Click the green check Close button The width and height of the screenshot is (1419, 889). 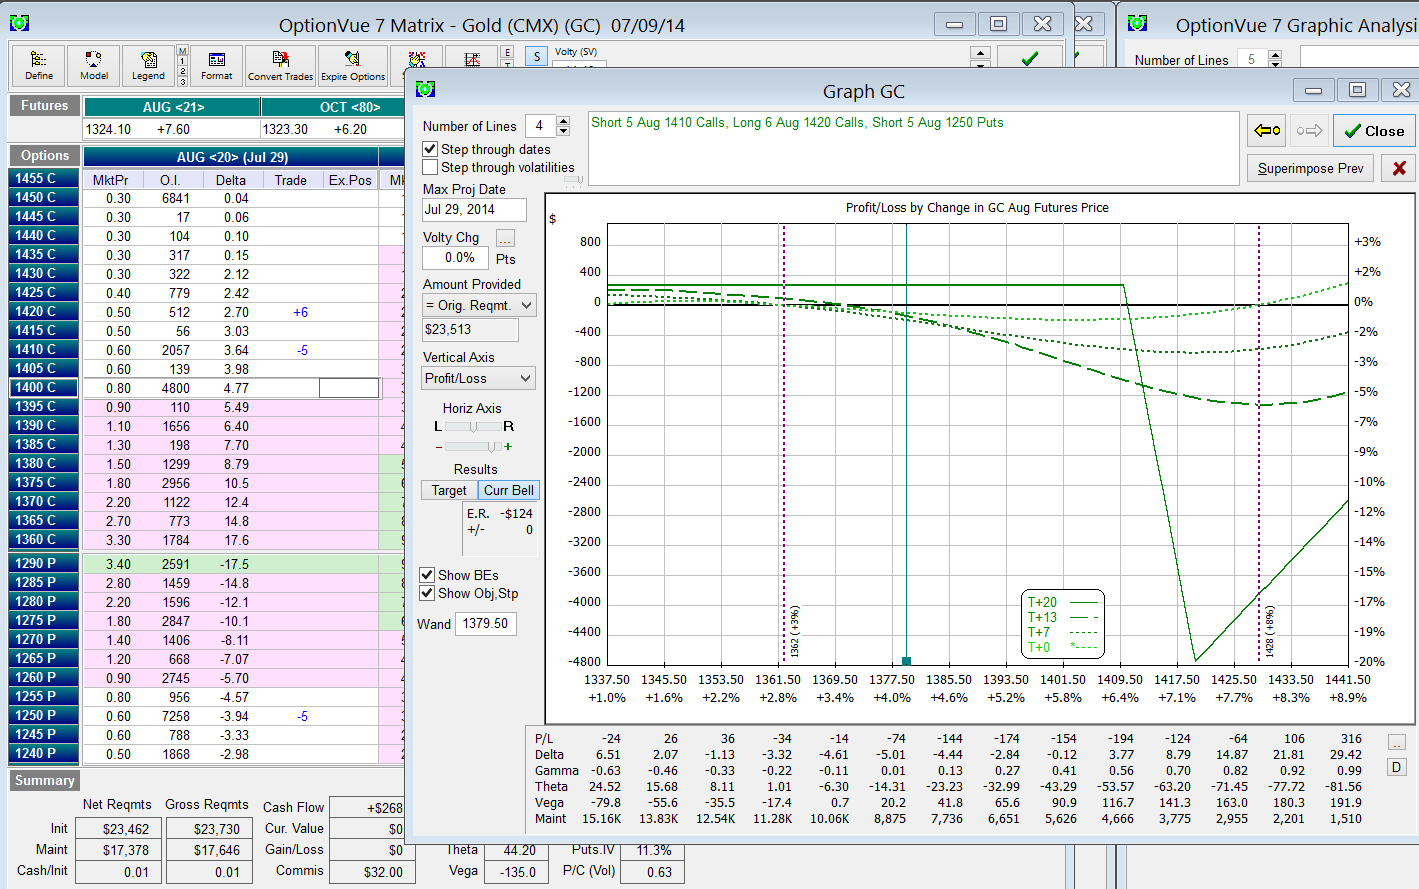coord(1374,131)
